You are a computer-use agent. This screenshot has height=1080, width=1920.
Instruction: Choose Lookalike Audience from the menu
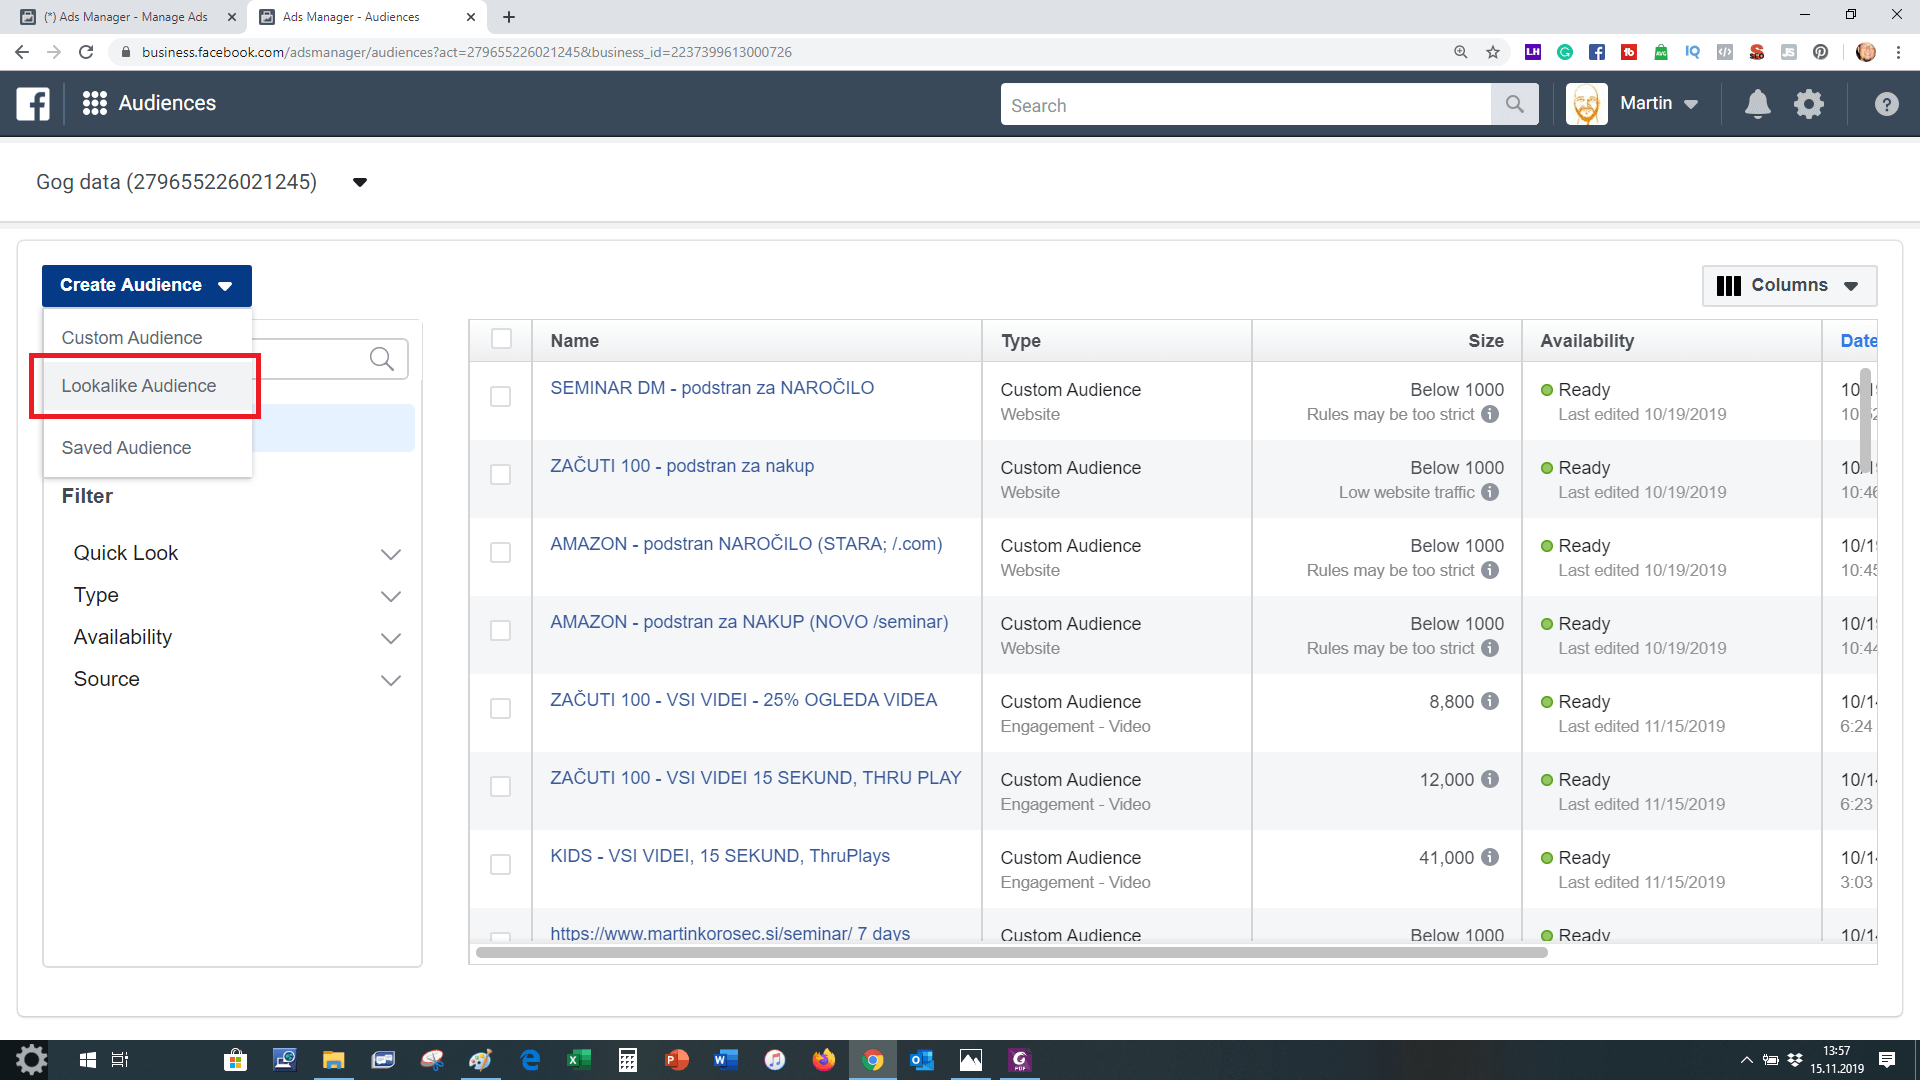(x=139, y=386)
